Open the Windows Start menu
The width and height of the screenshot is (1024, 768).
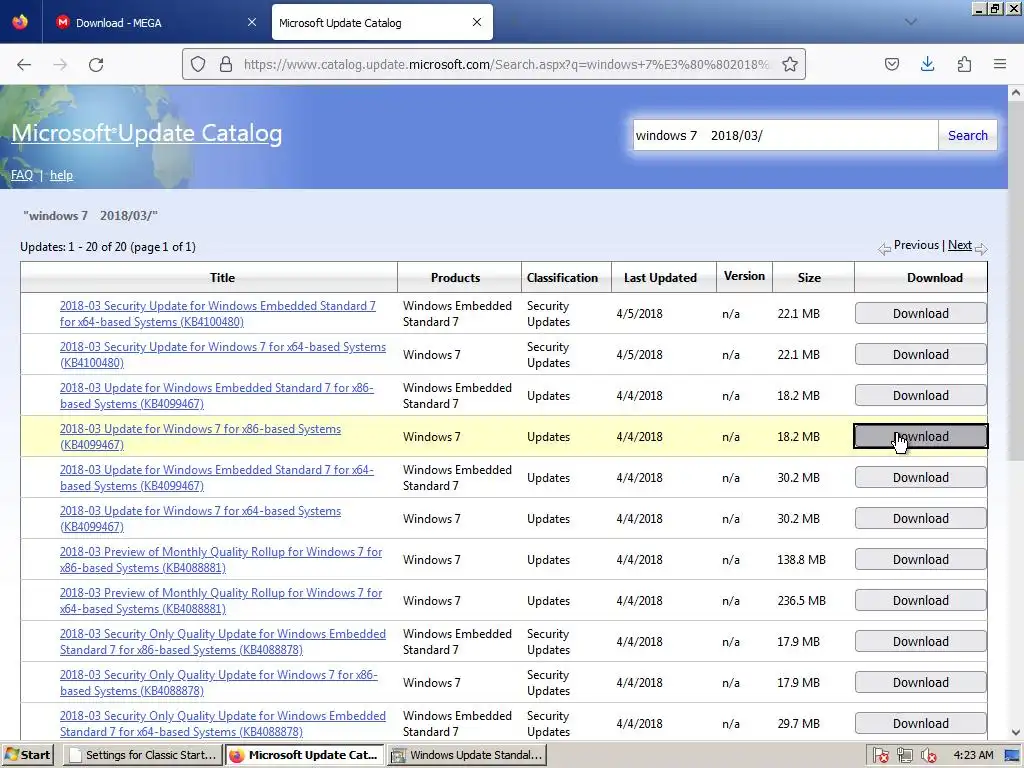click(27, 755)
